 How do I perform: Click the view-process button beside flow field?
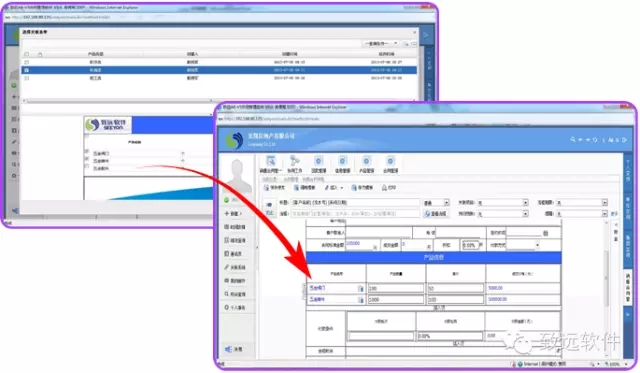tap(435, 213)
